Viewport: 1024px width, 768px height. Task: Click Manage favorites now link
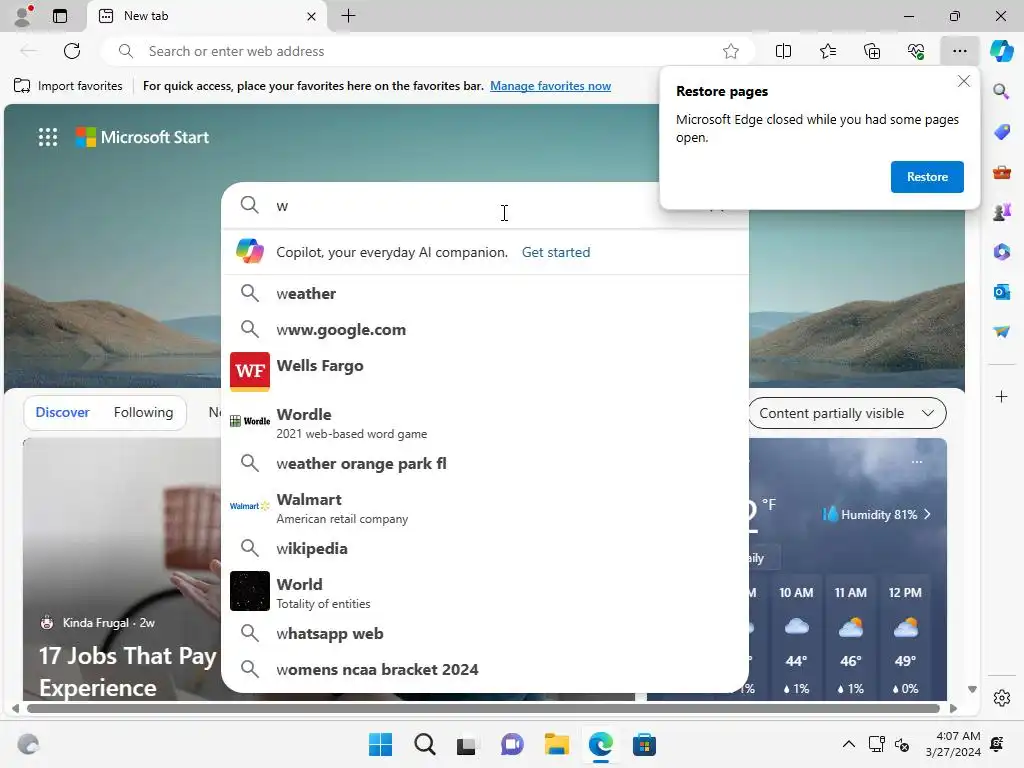coord(551,86)
